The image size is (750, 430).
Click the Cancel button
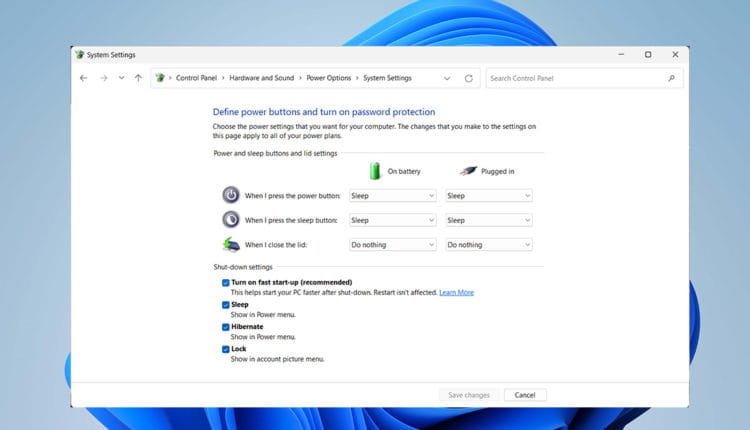[x=525, y=395]
